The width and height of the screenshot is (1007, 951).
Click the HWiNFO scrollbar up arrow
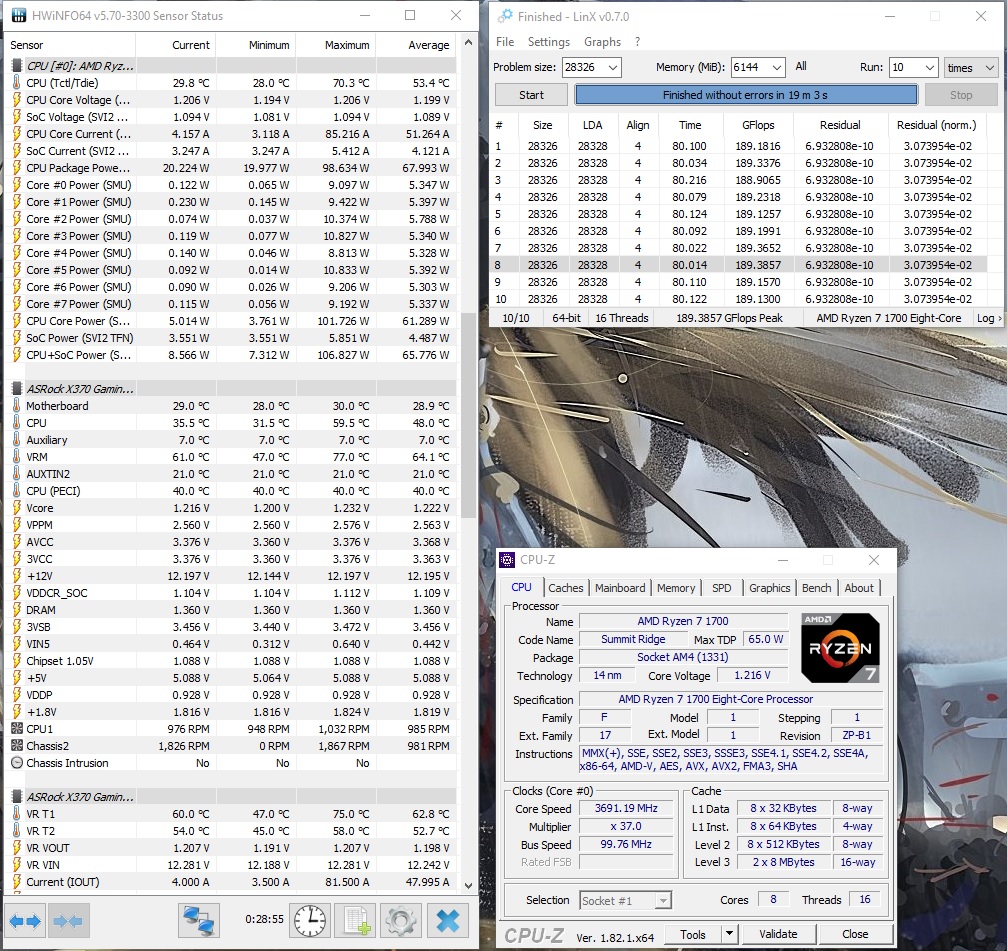click(x=469, y=43)
